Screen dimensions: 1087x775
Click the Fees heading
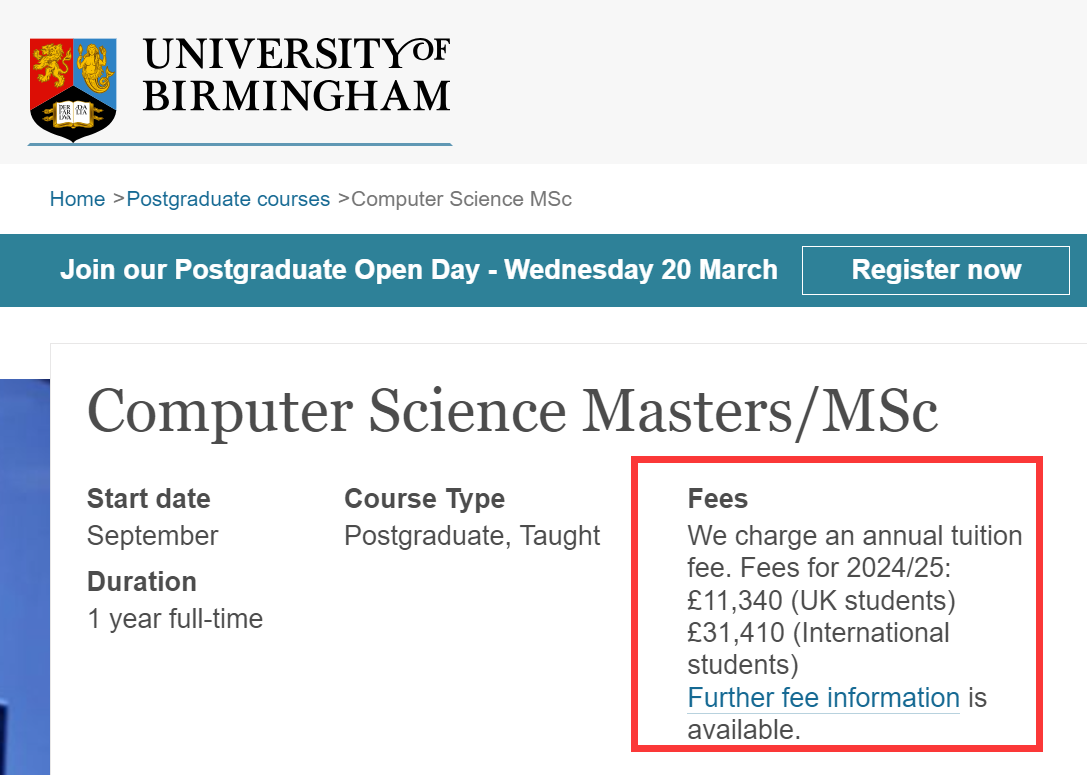[718, 498]
